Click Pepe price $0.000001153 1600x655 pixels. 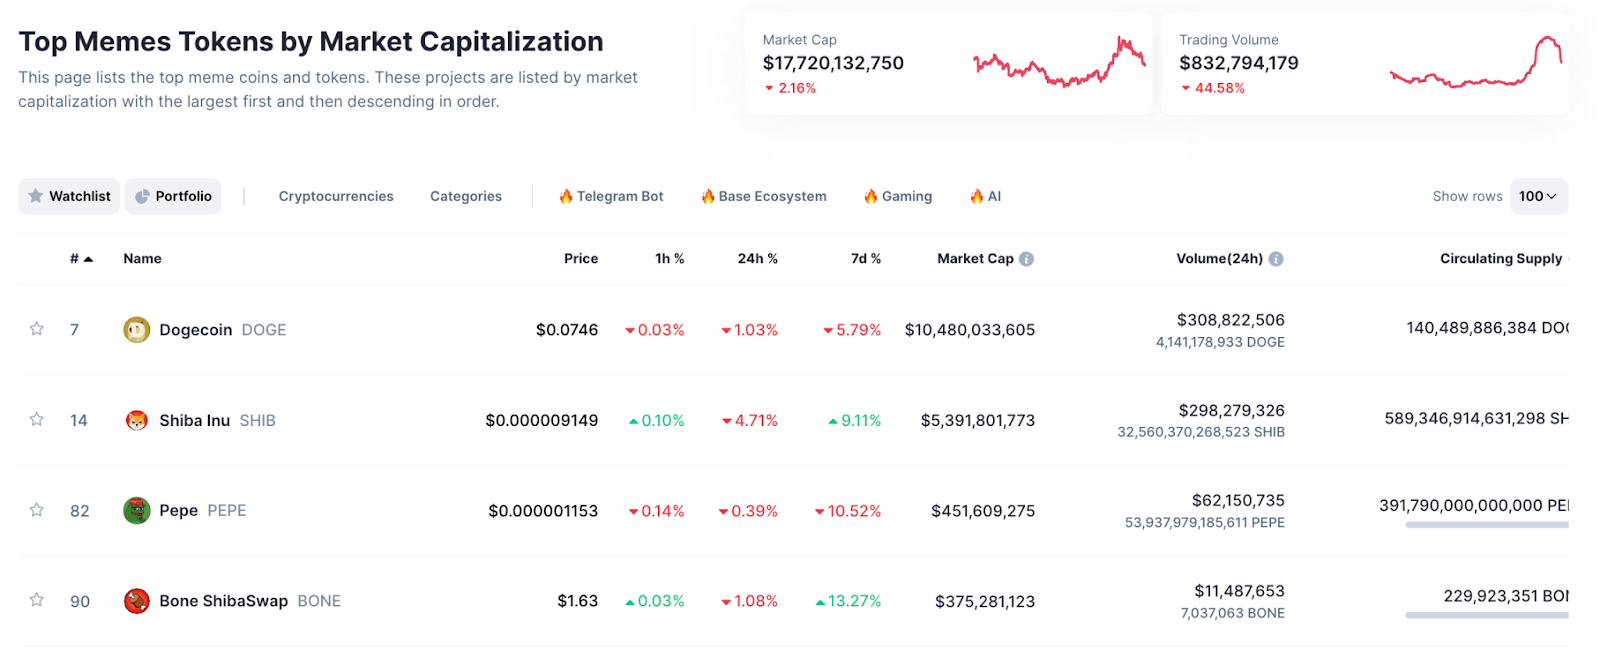(543, 511)
